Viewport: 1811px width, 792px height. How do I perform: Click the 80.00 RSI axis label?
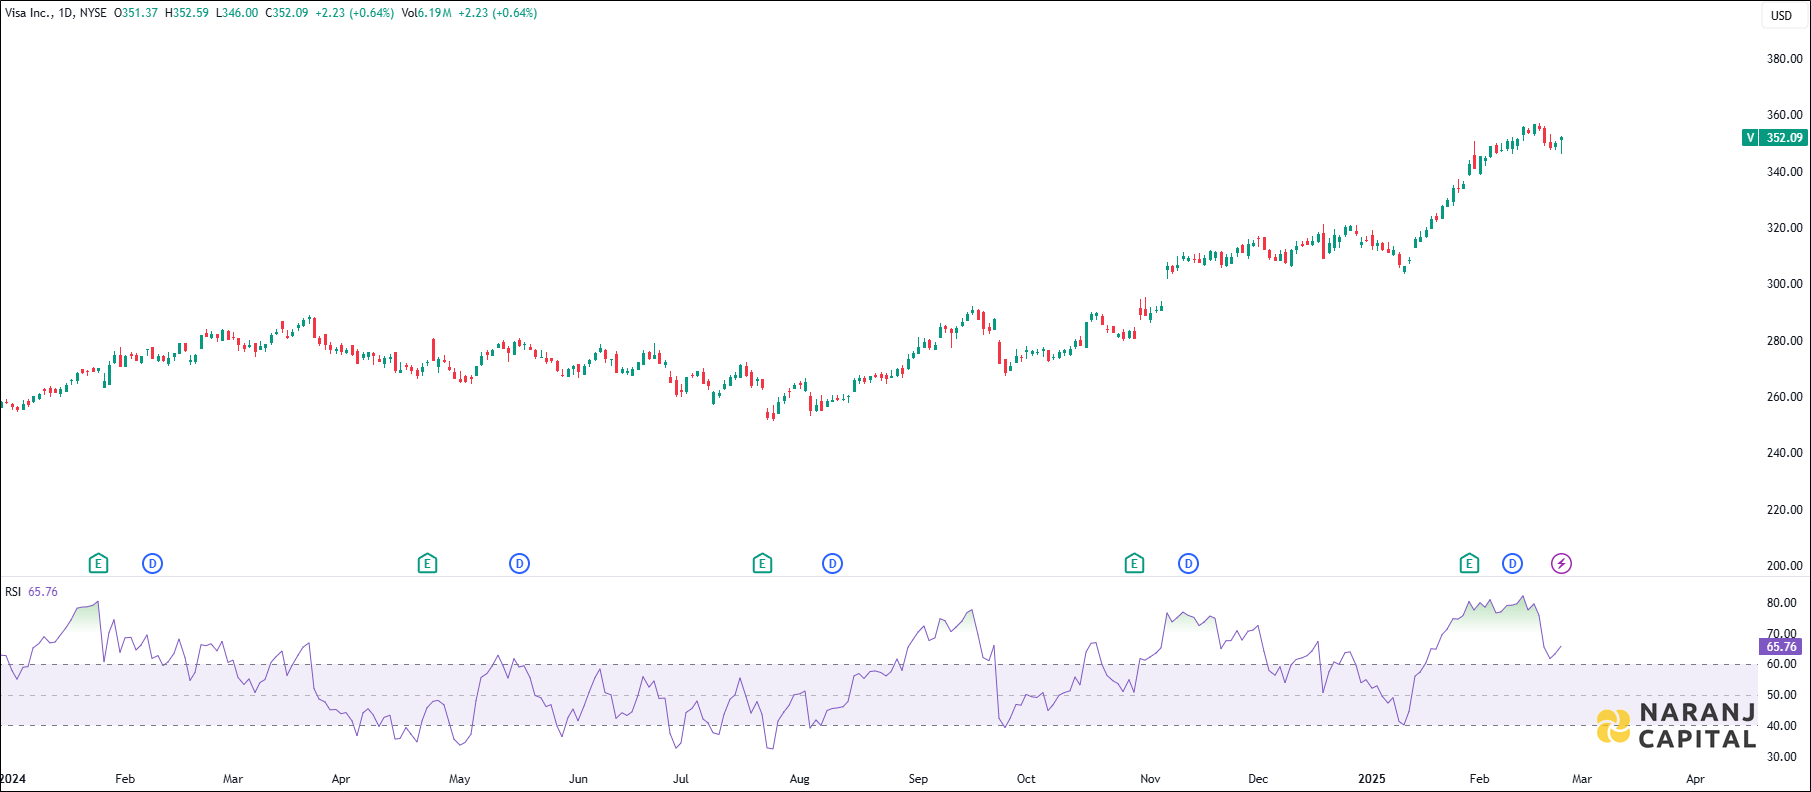coord(1781,603)
